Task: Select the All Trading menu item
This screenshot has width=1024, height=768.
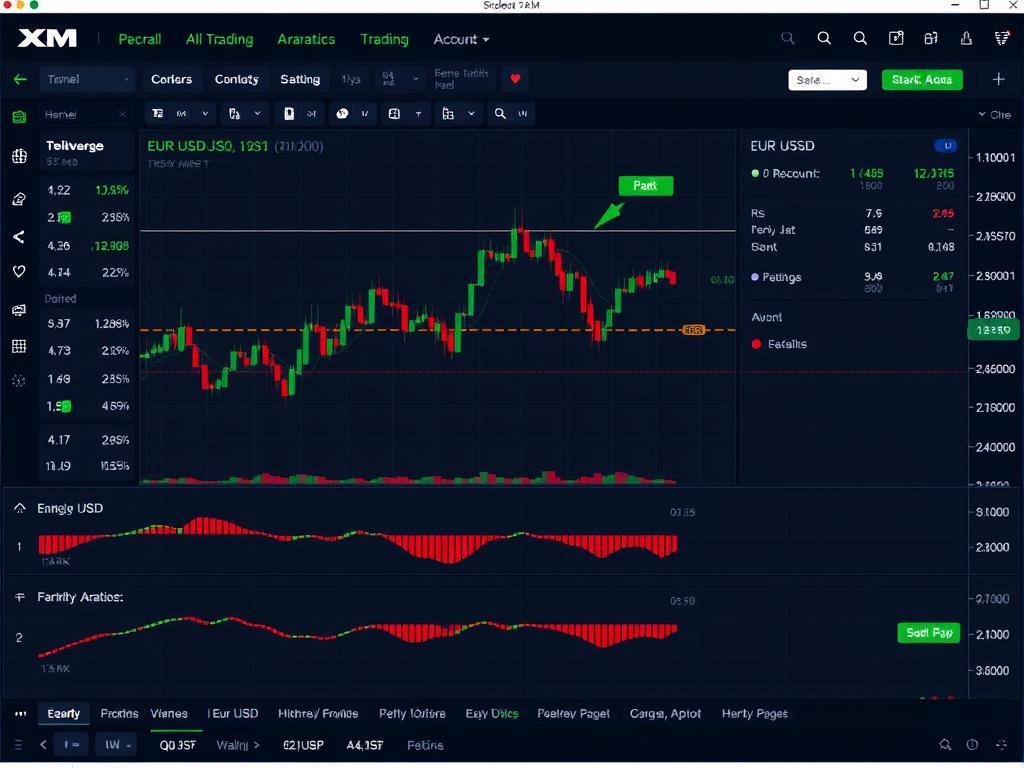Action: 219,39
